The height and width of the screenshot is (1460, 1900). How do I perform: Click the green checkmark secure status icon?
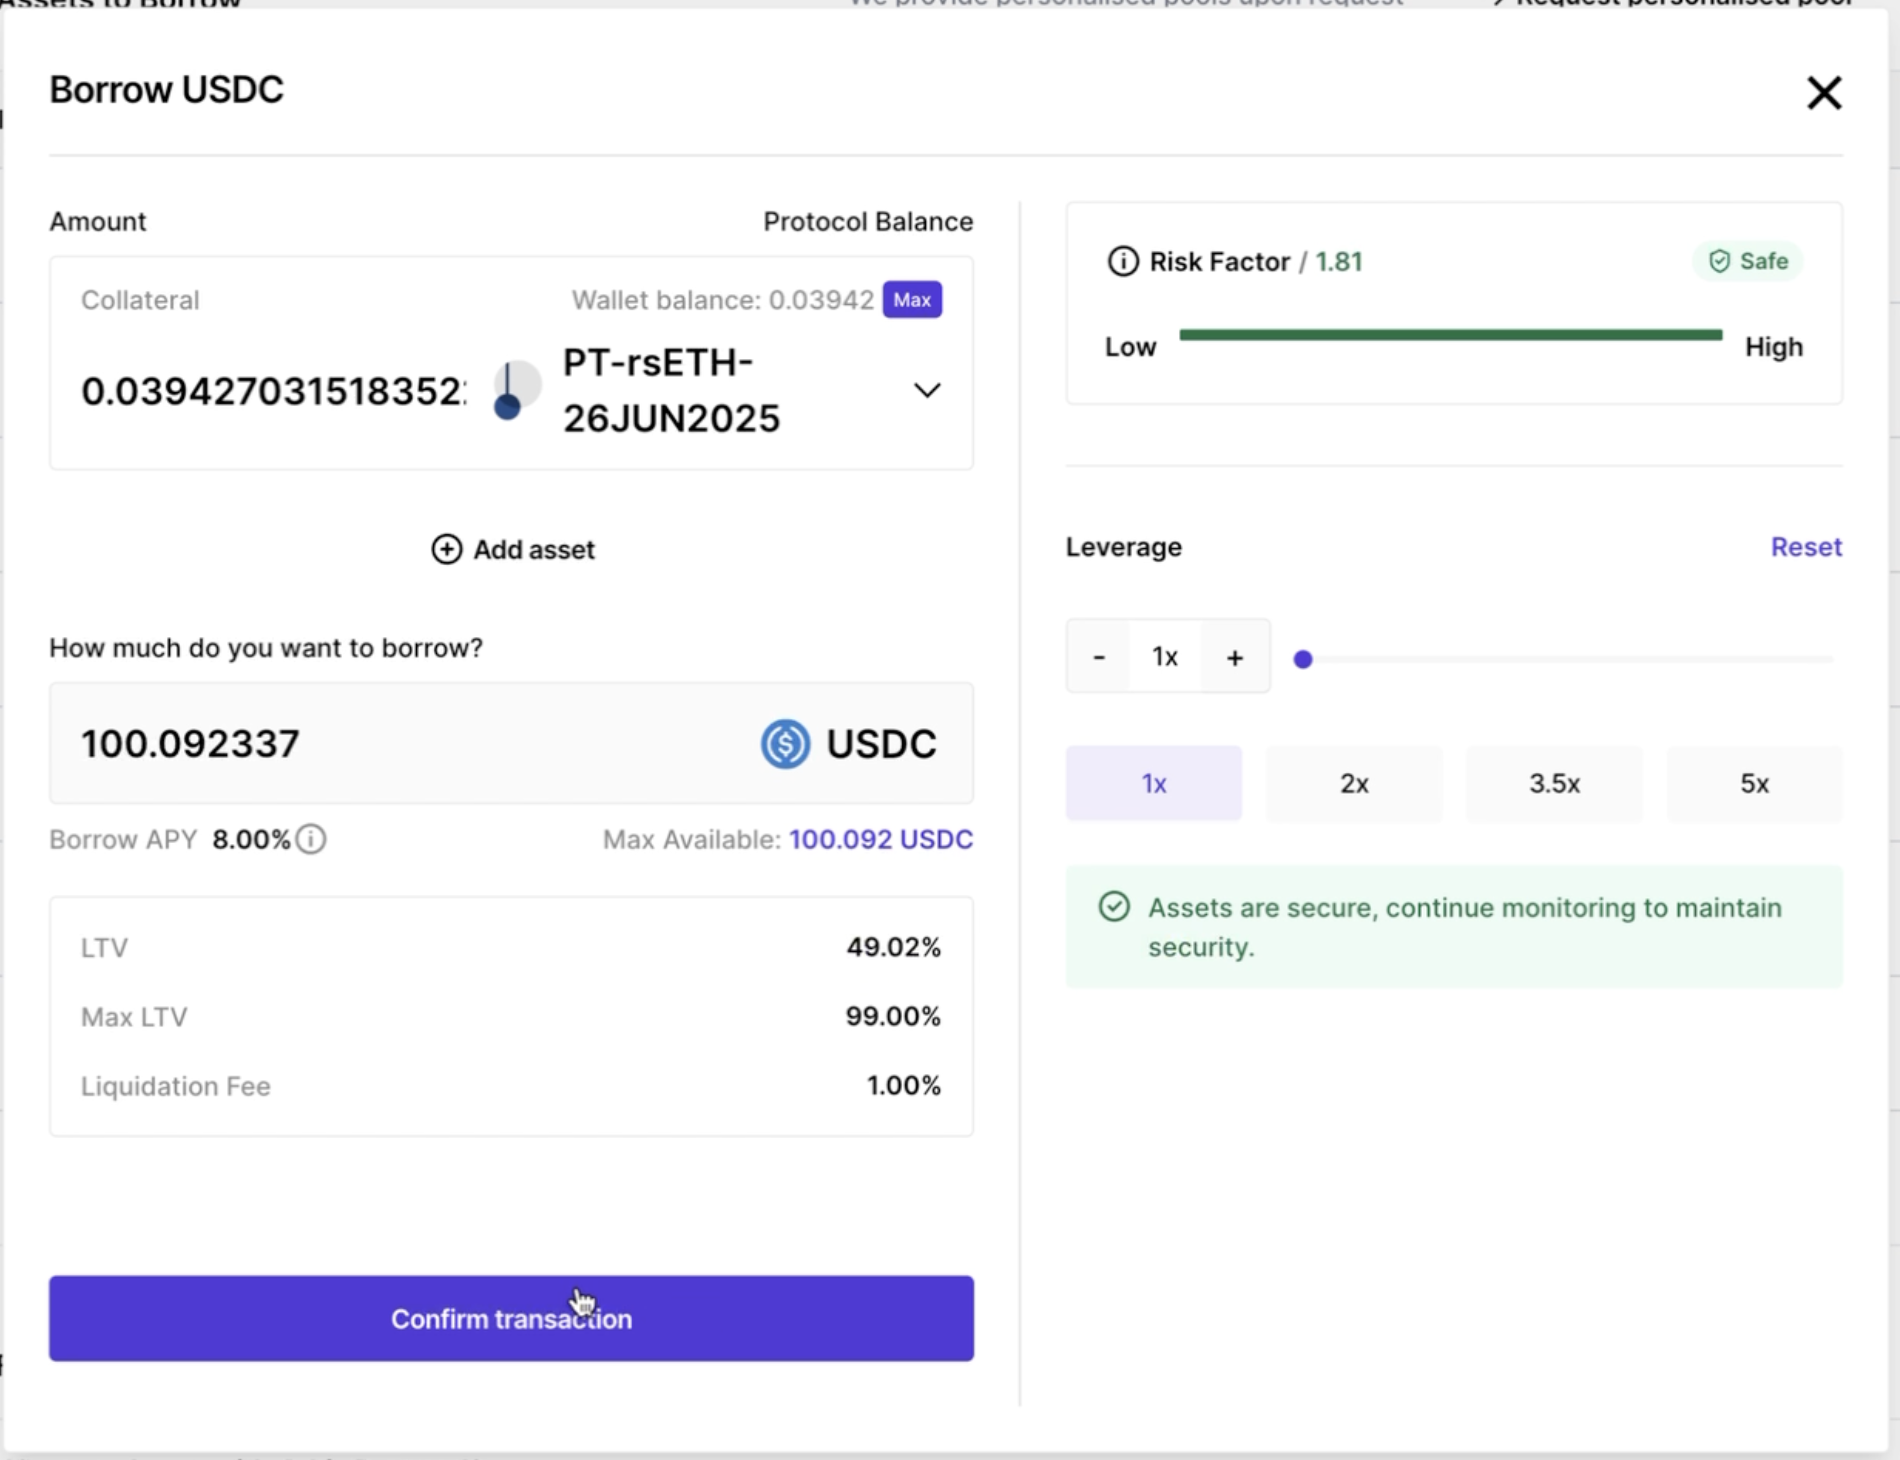pyautogui.click(x=1114, y=907)
